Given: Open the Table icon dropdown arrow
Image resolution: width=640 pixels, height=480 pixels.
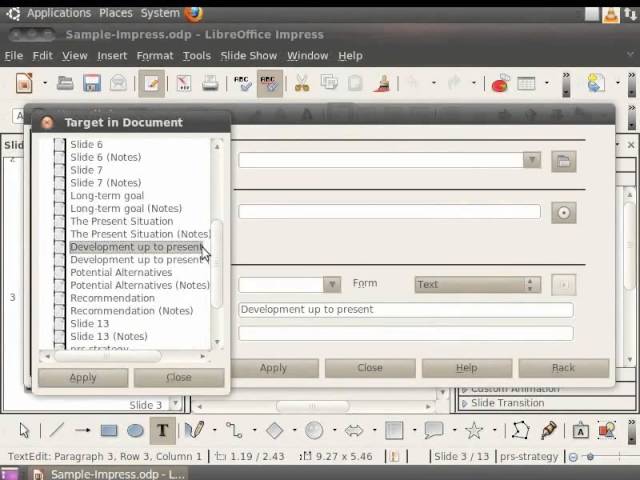Looking at the screenshot, I should click(x=547, y=83).
